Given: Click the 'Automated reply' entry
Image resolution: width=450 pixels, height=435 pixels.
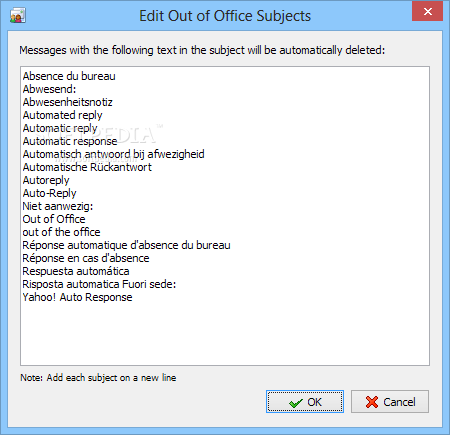Looking at the screenshot, I should pyautogui.click(x=62, y=115).
